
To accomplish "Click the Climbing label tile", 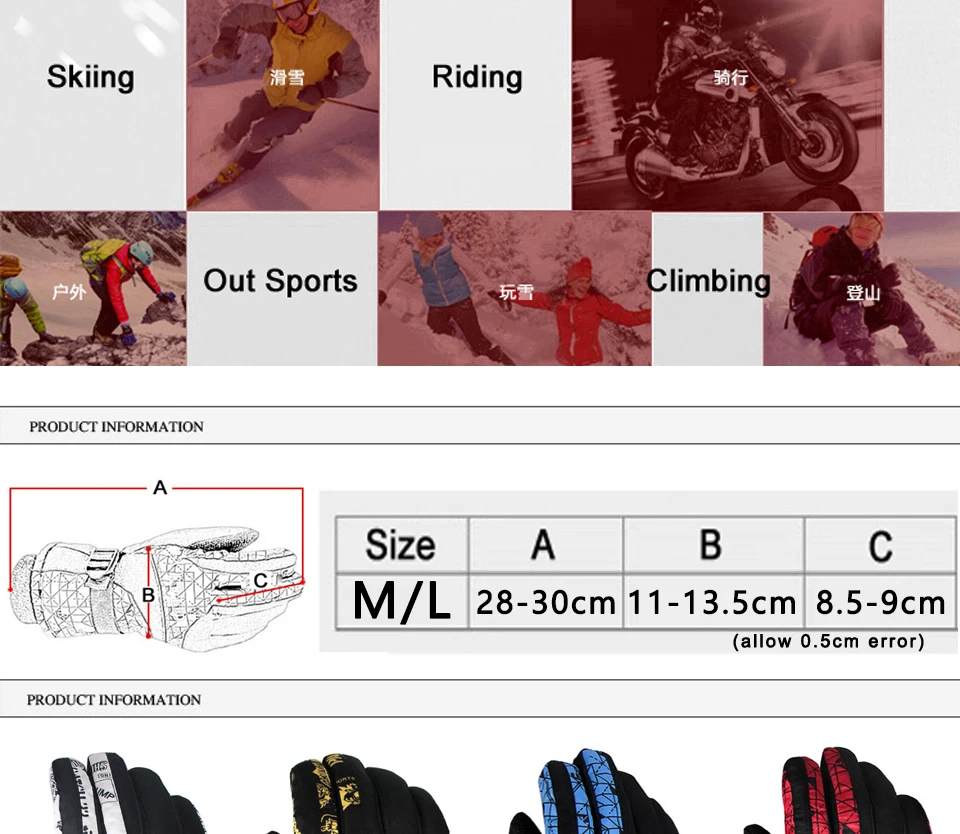I will pos(708,288).
